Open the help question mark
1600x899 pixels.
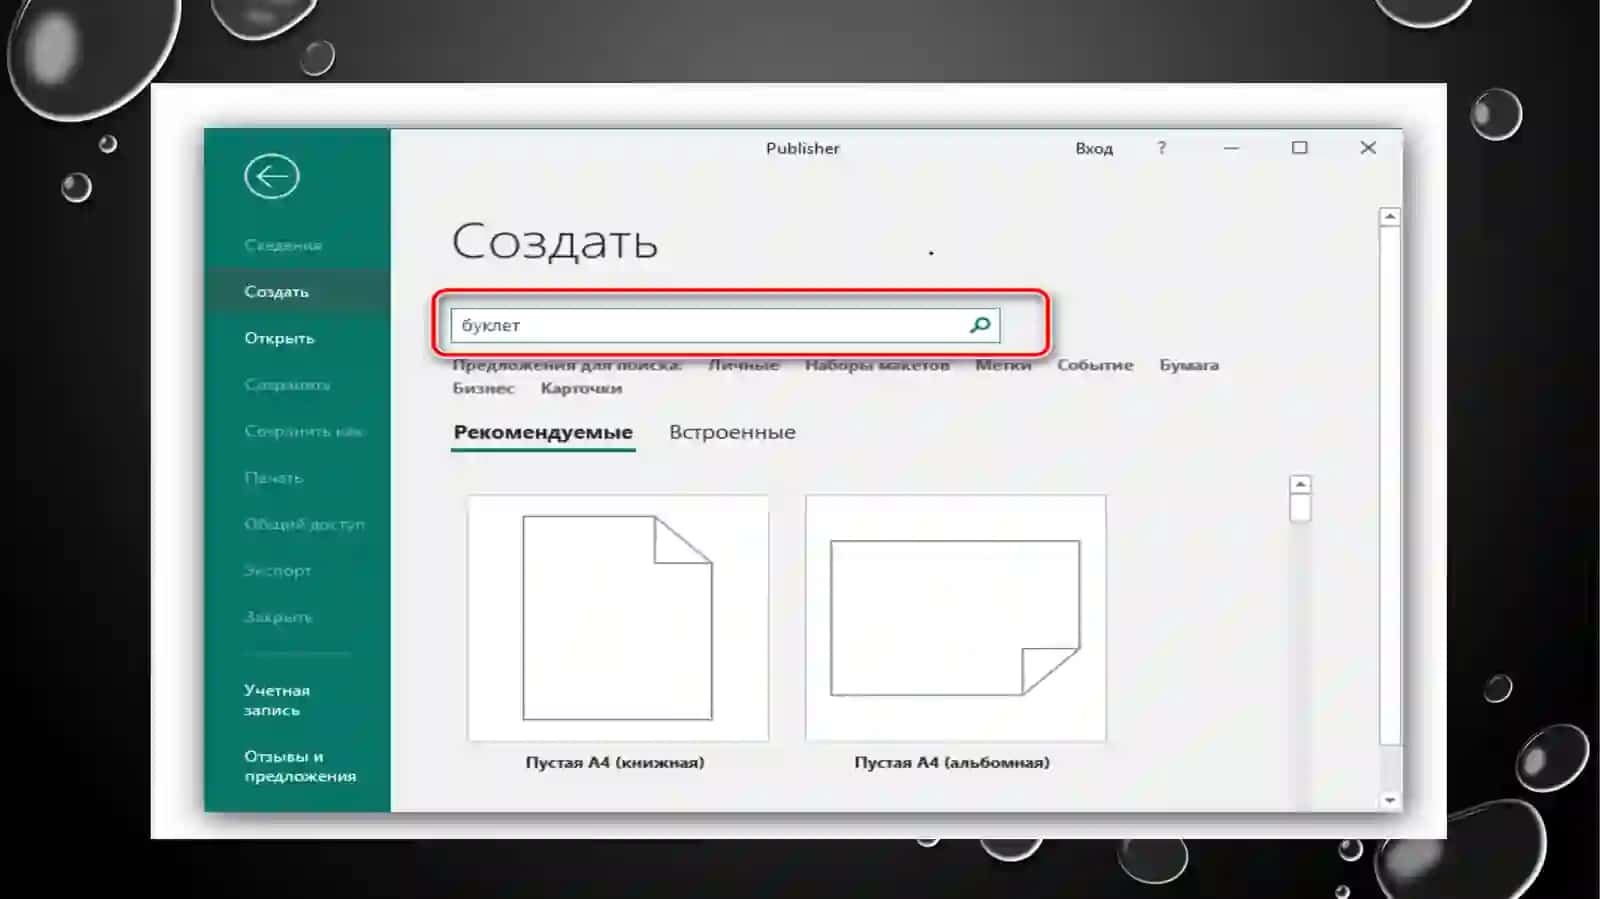pos(1161,148)
